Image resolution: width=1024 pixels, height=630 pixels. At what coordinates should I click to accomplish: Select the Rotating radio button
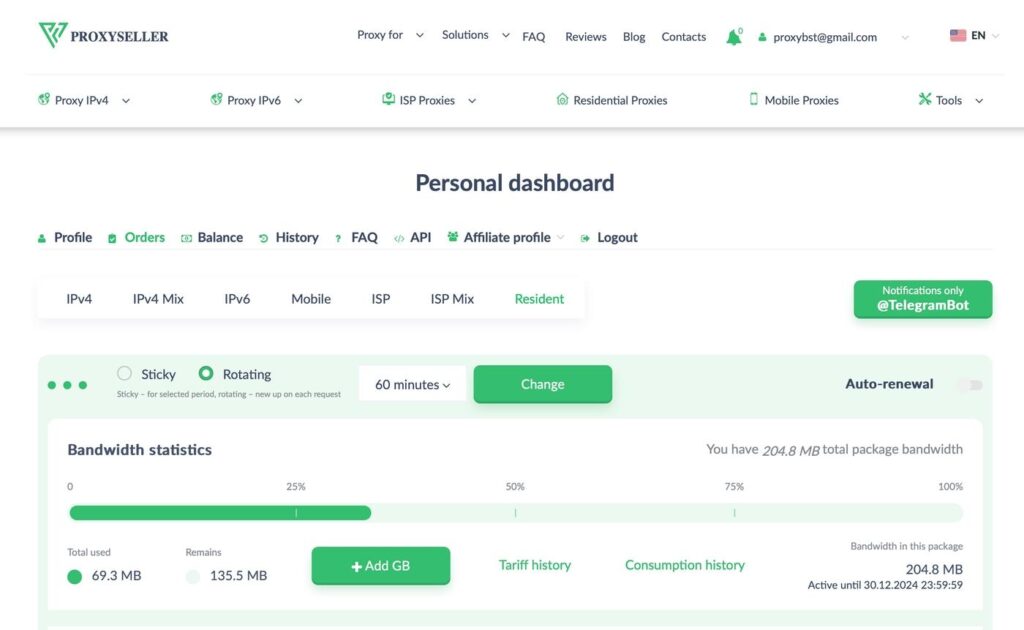click(206, 374)
